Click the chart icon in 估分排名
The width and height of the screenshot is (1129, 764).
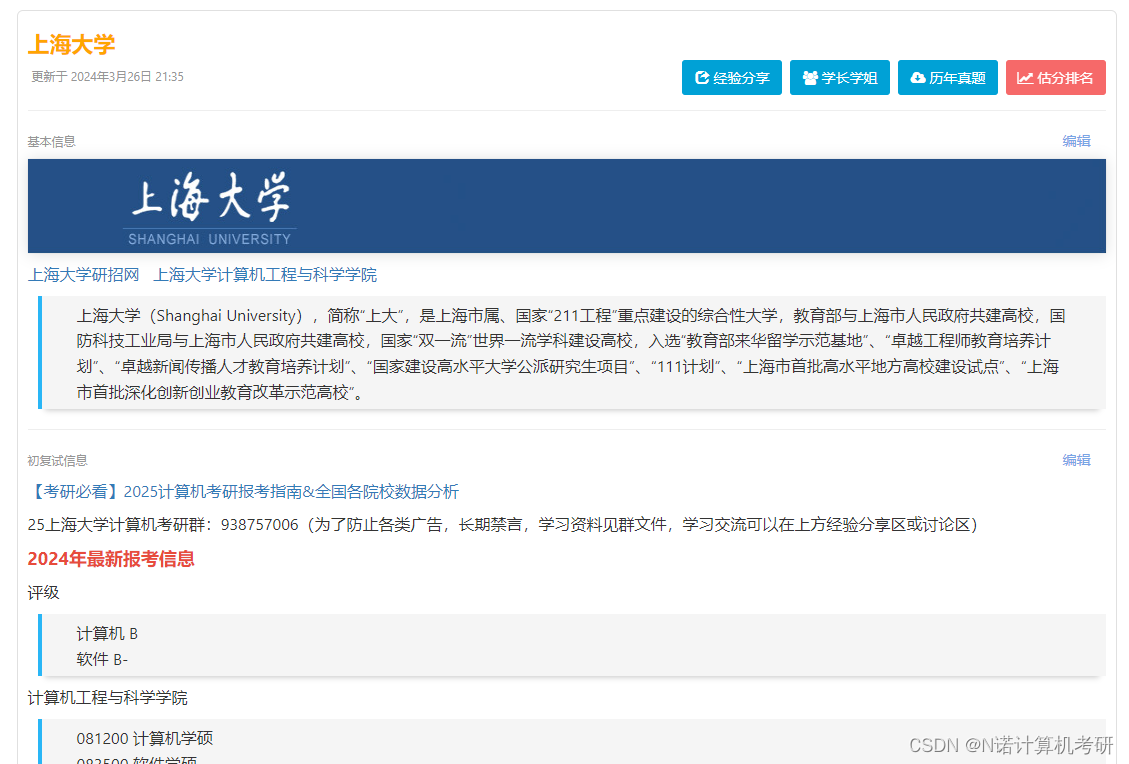click(x=1025, y=78)
